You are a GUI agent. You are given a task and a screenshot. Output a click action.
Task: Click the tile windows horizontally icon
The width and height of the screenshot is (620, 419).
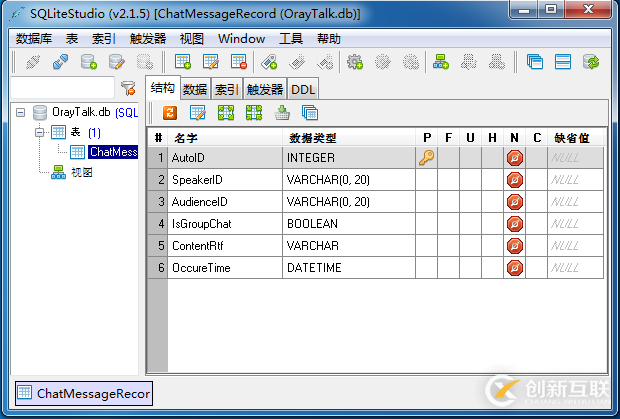click(563, 62)
